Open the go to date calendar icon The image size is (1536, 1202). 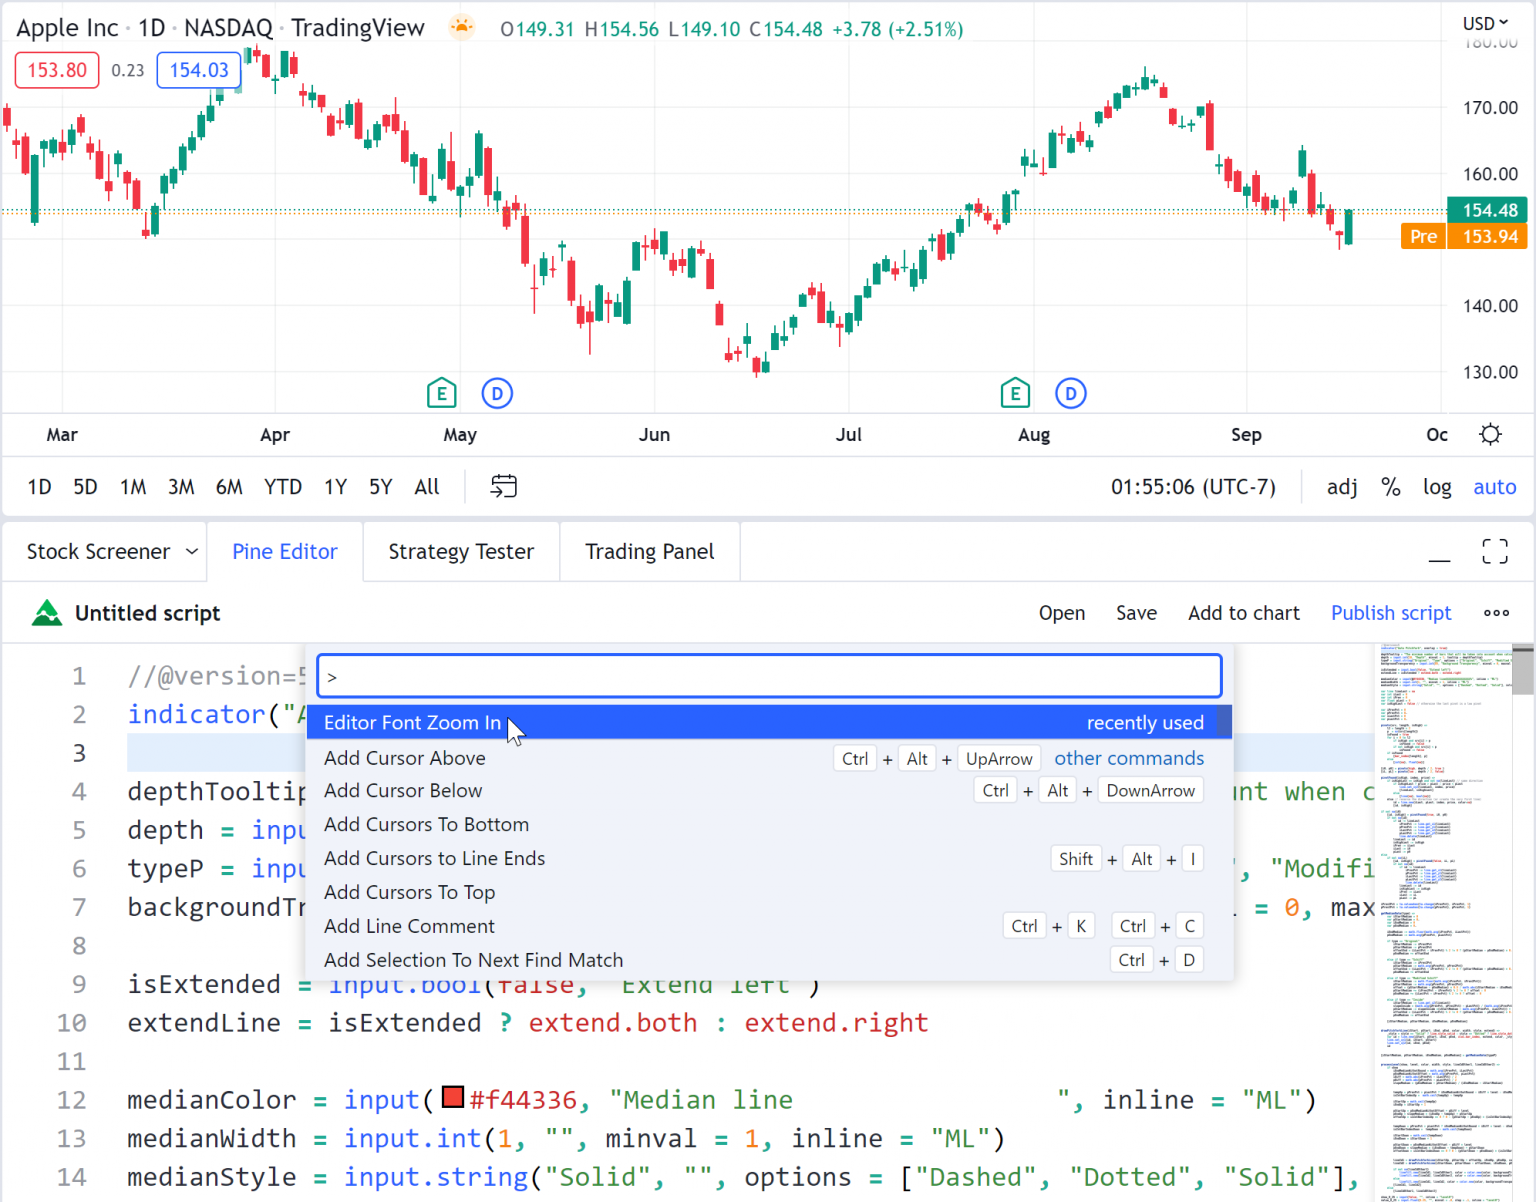(x=504, y=487)
